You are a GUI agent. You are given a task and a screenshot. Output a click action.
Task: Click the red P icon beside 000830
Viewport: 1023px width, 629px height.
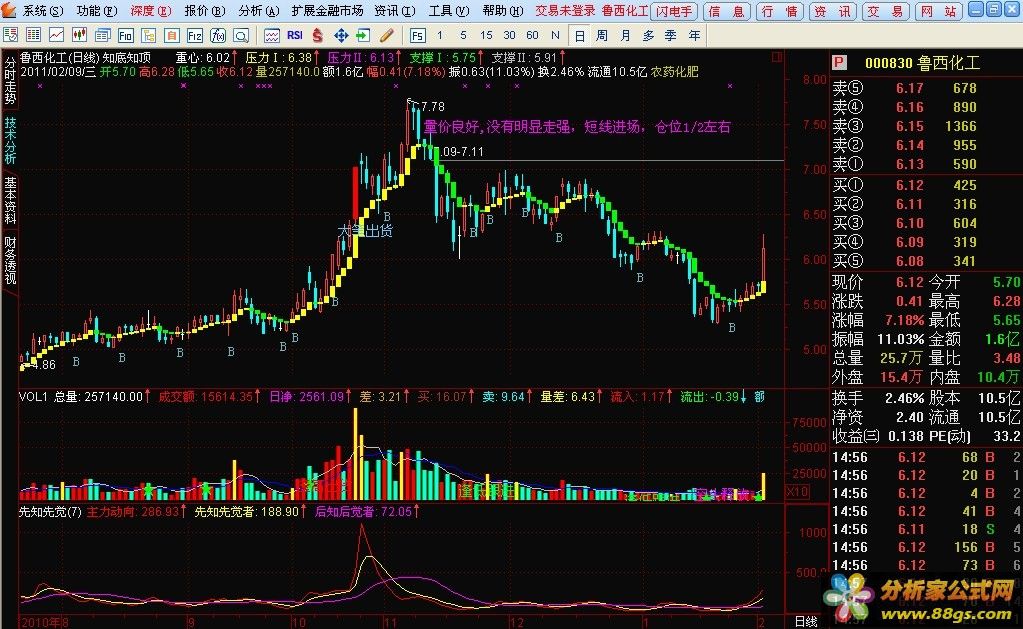(839, 63)
